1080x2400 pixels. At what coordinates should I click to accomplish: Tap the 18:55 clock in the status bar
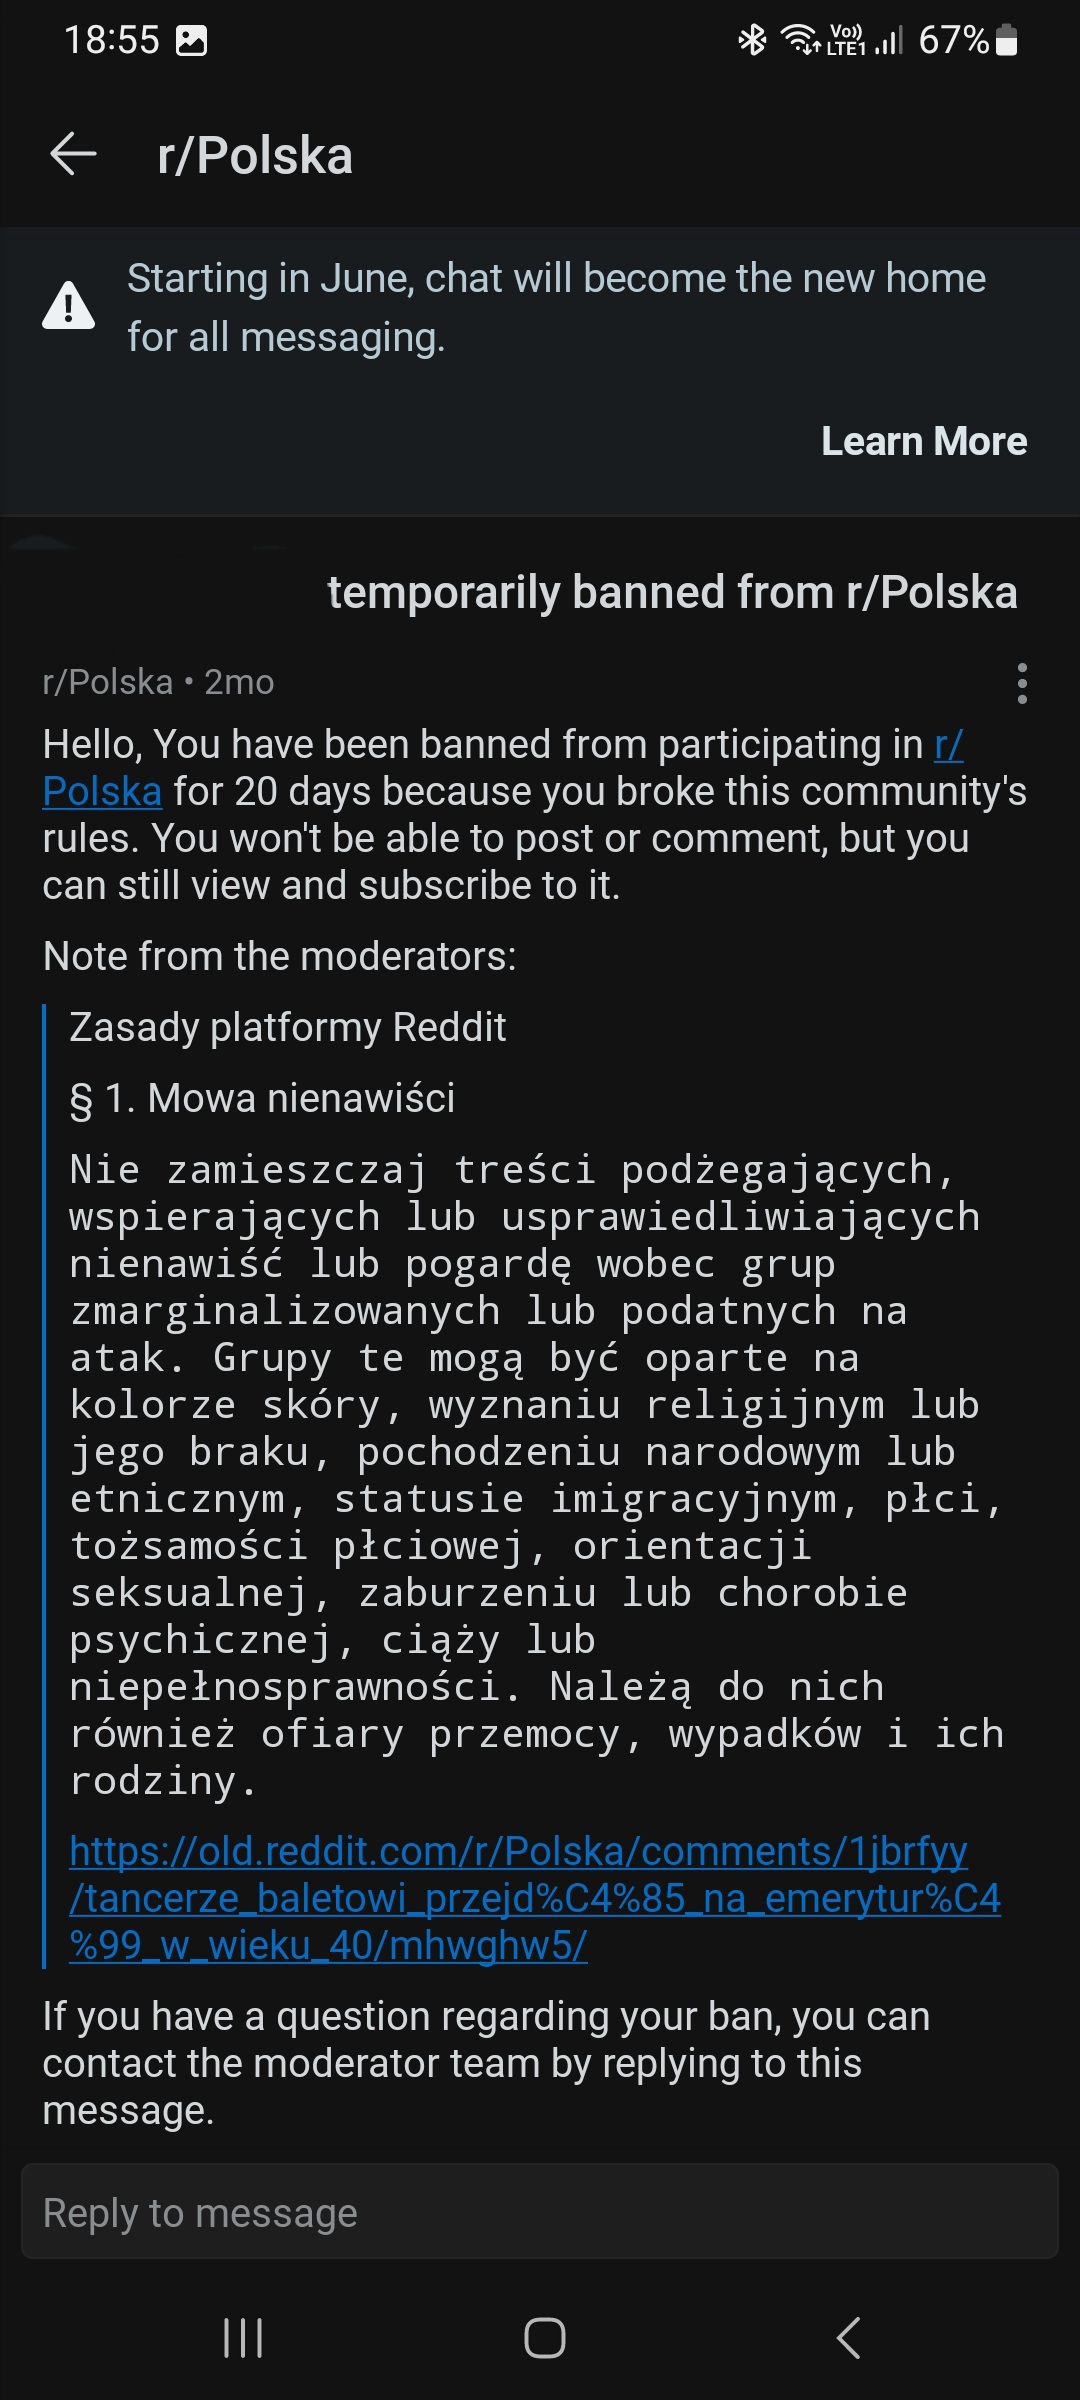coord(111,40)
